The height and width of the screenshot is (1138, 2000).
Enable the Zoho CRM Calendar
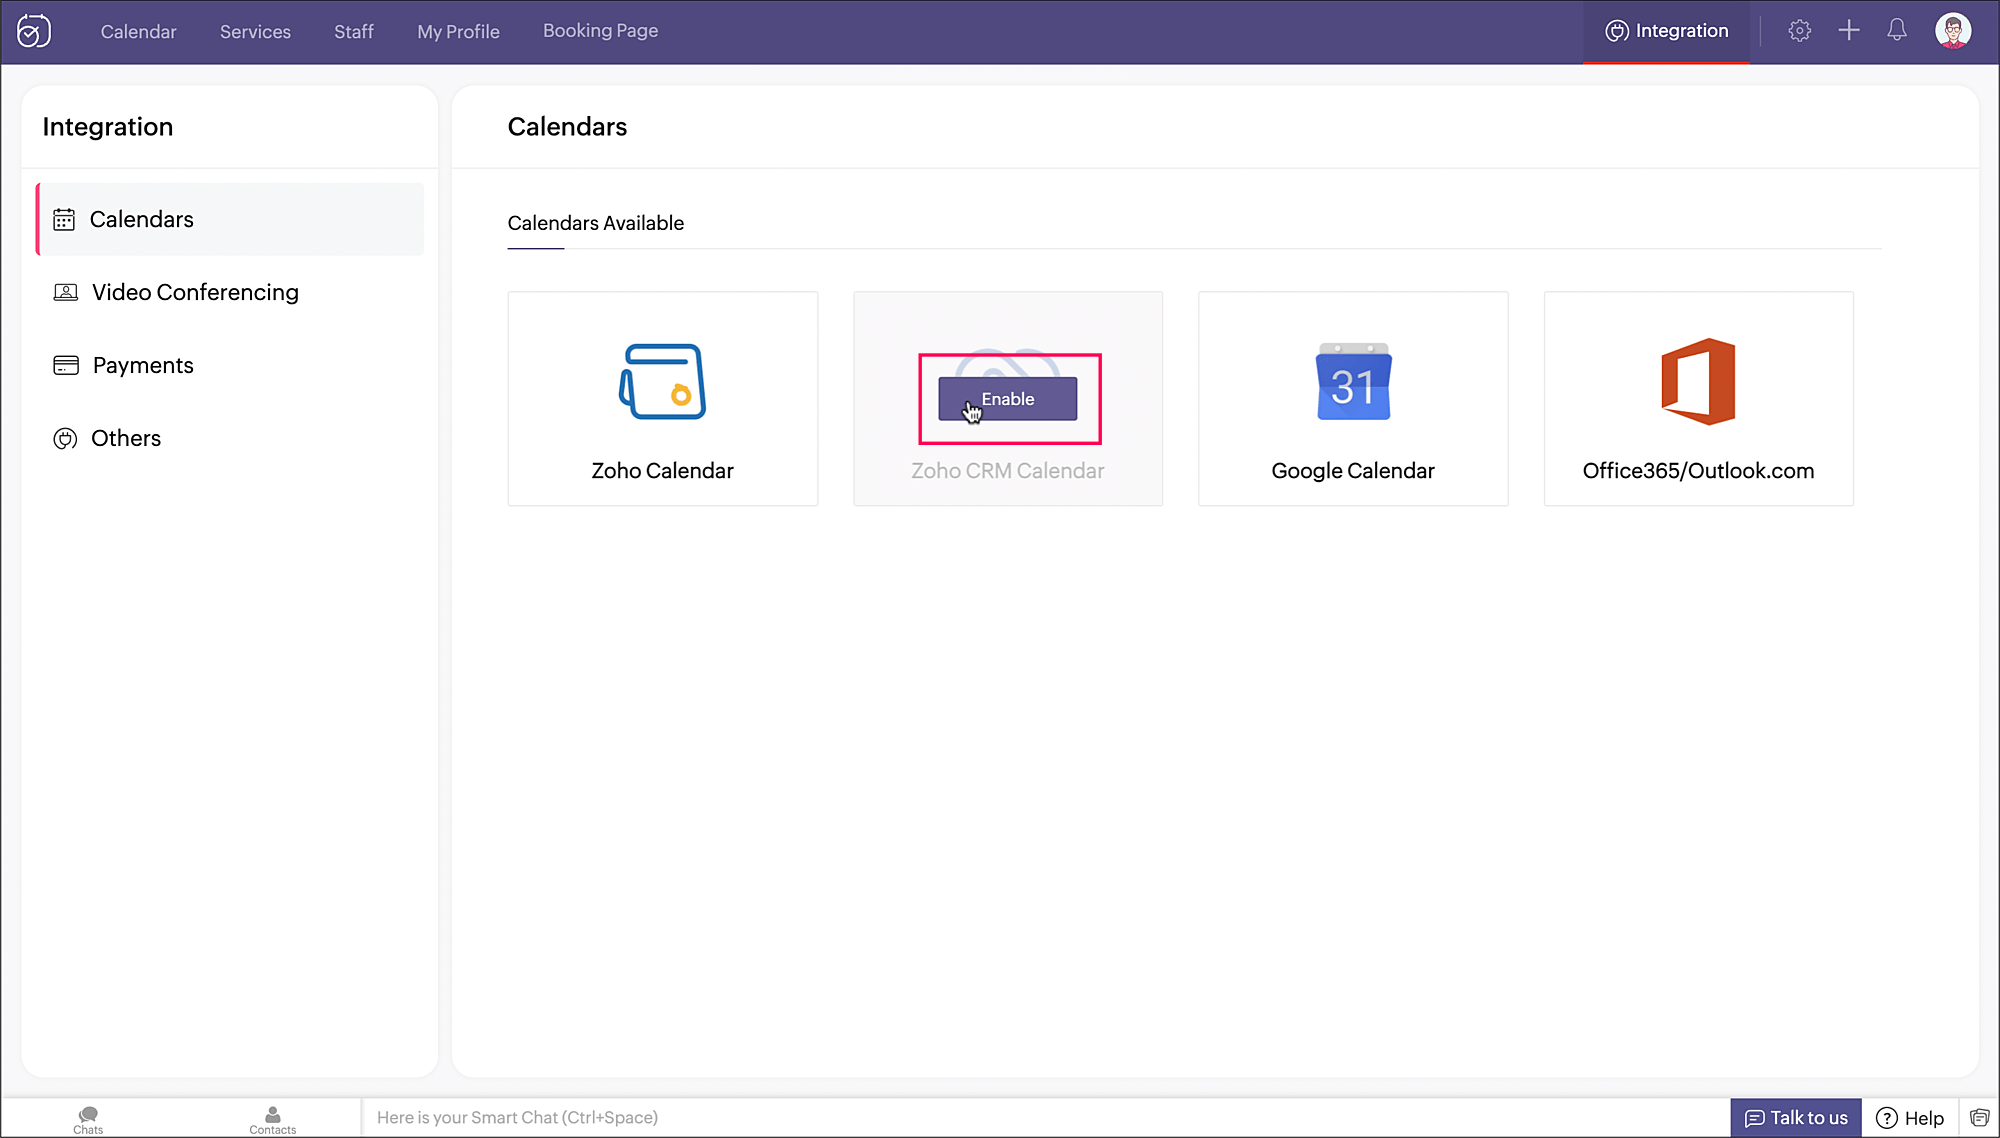[1007, 399]
